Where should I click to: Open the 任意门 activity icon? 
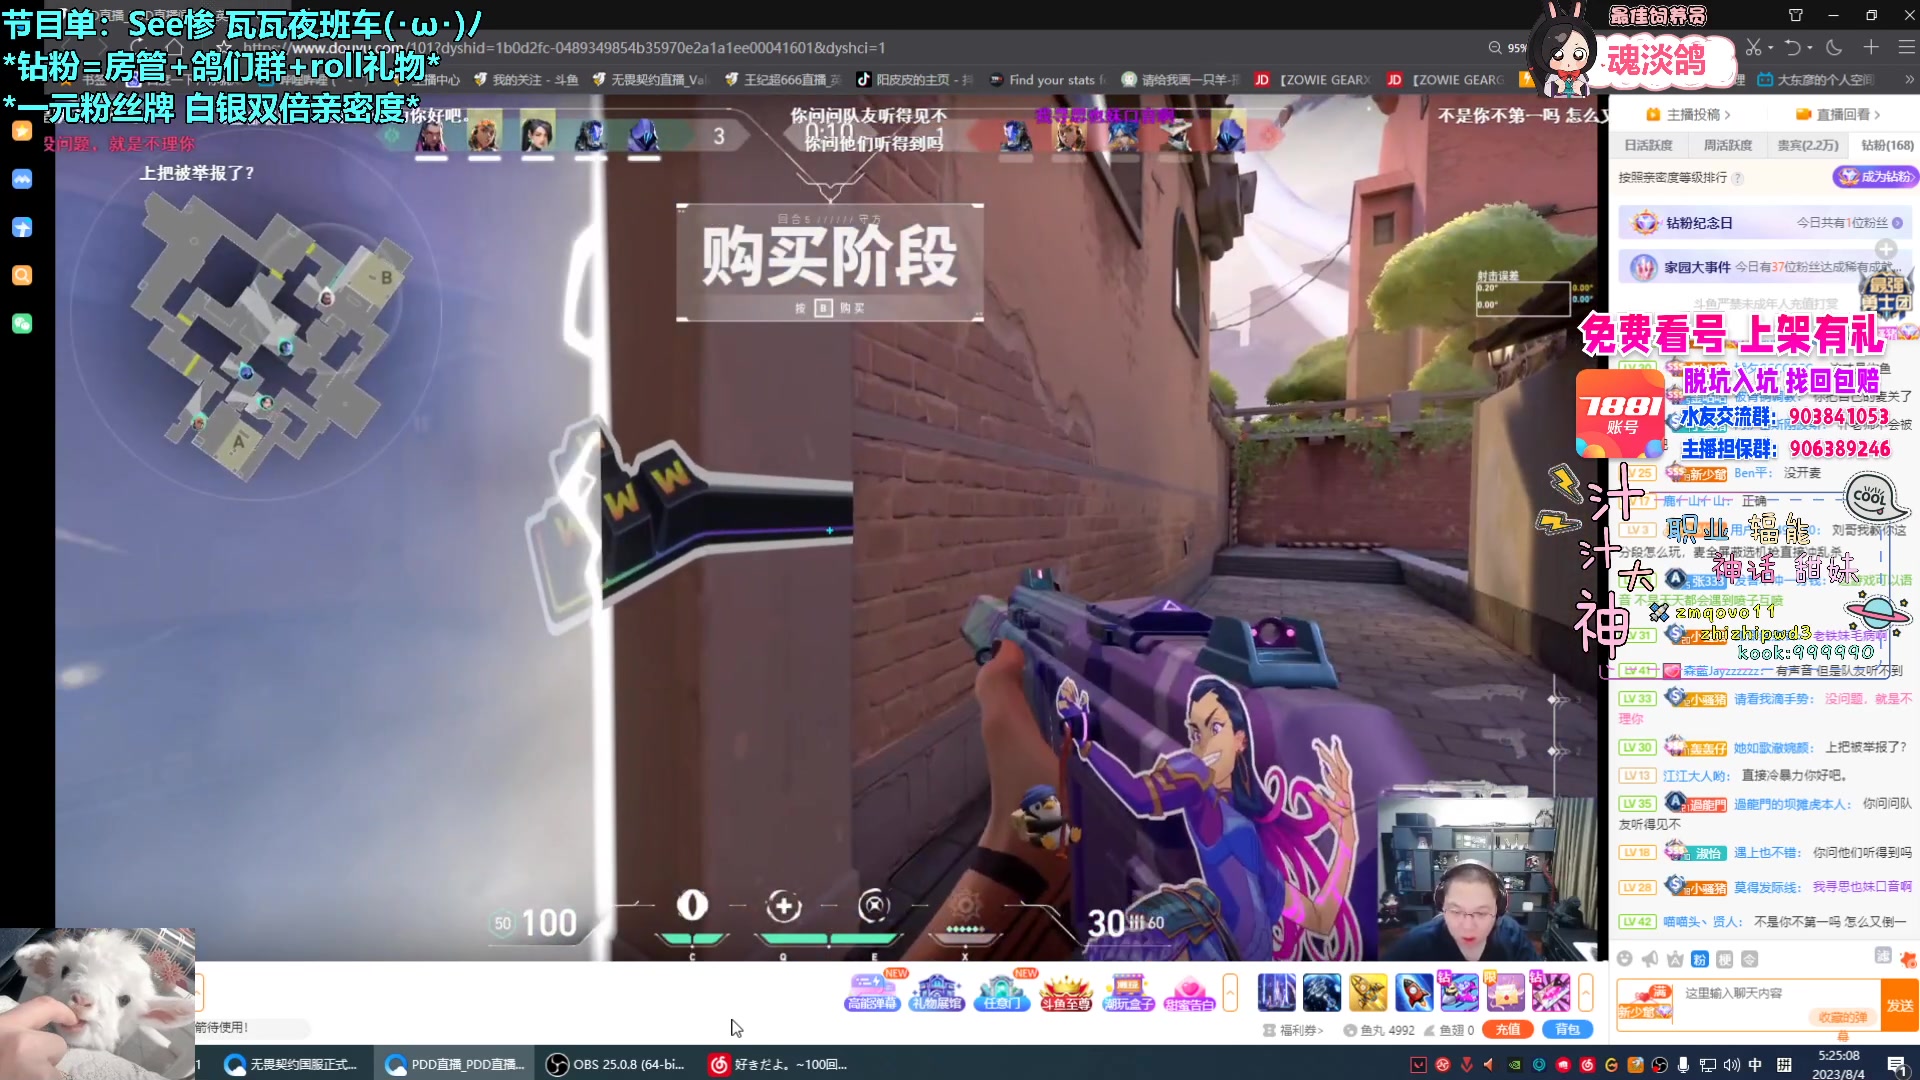pyautogui.click(x=1002, y=991)
